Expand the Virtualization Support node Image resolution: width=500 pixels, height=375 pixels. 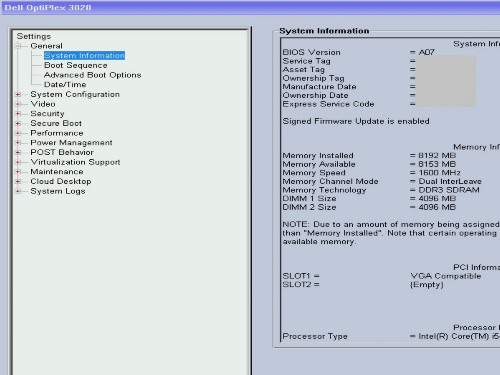[18, 162]
